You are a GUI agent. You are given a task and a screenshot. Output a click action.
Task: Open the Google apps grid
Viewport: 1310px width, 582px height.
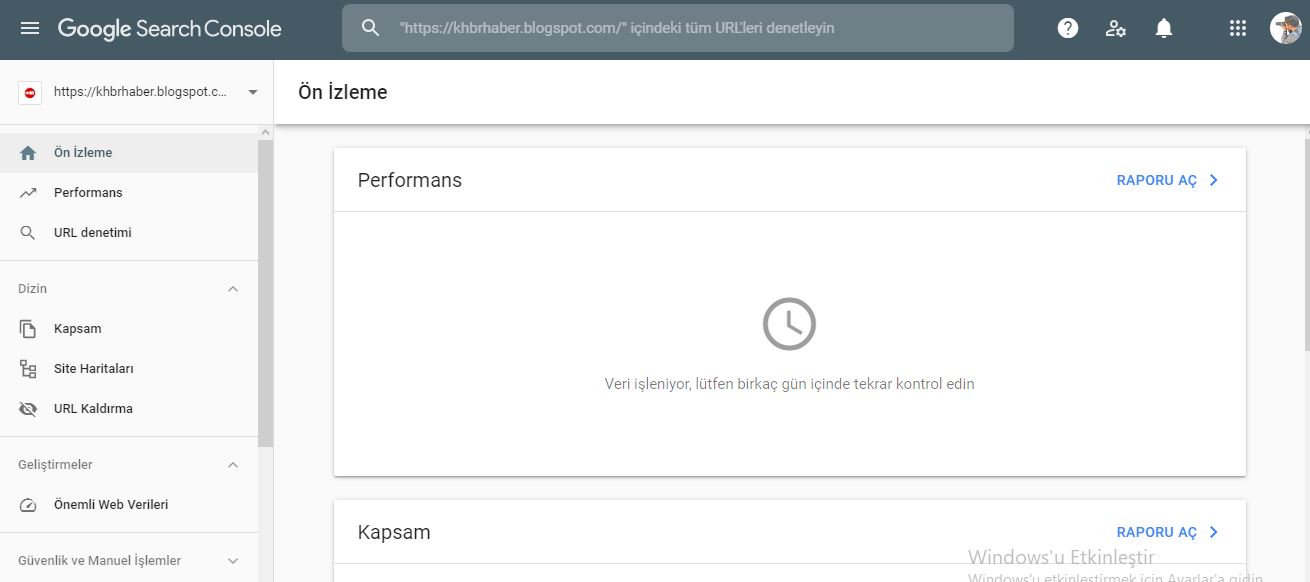[1238, 28]
